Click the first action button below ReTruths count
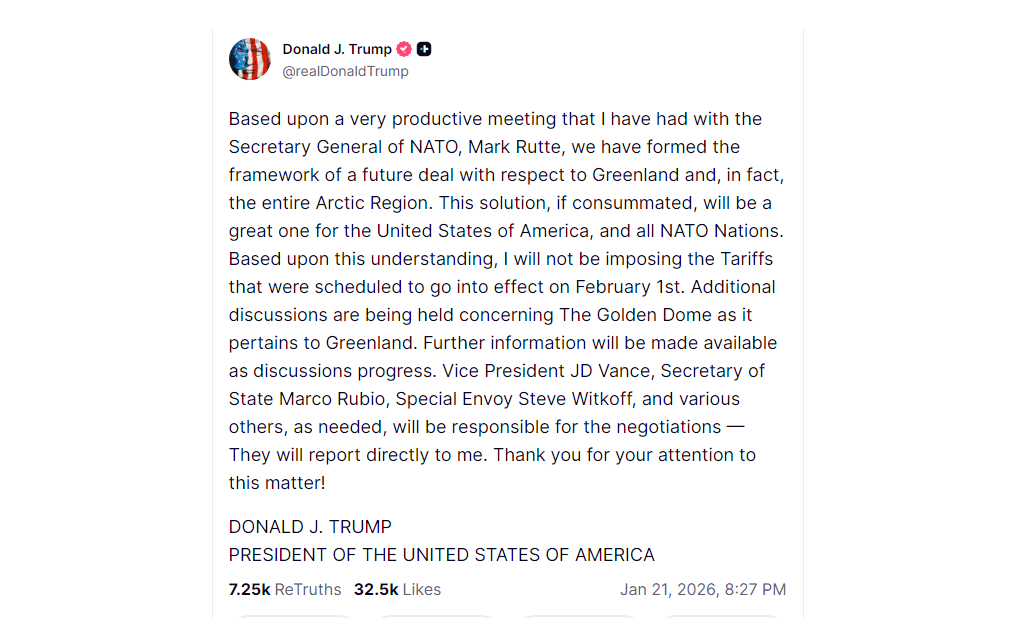This screenshot has height=630, width=1022. click(x=291, y=622)
